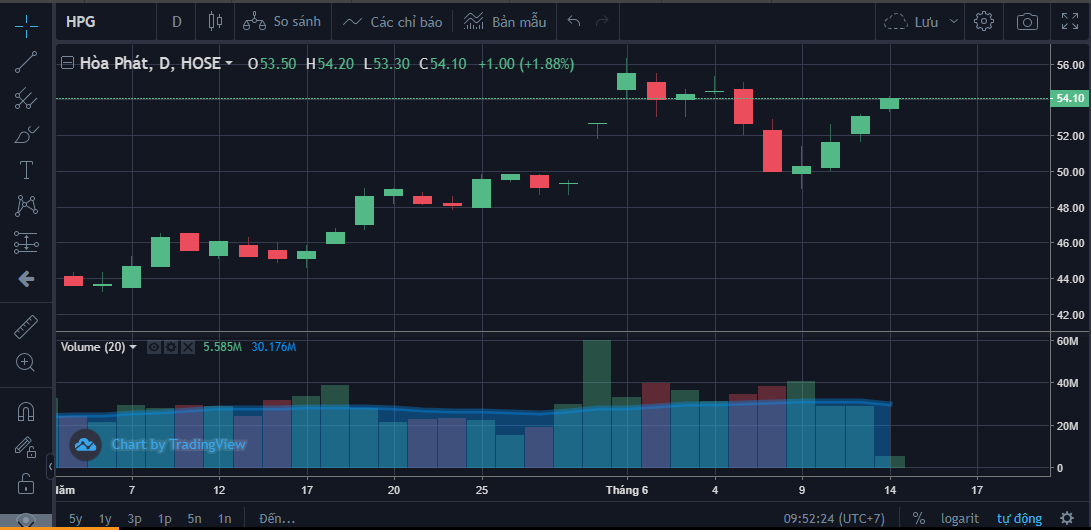Activate the zoom in tool
This screenshot has height=530, width=1091.
tap(26, 362)
